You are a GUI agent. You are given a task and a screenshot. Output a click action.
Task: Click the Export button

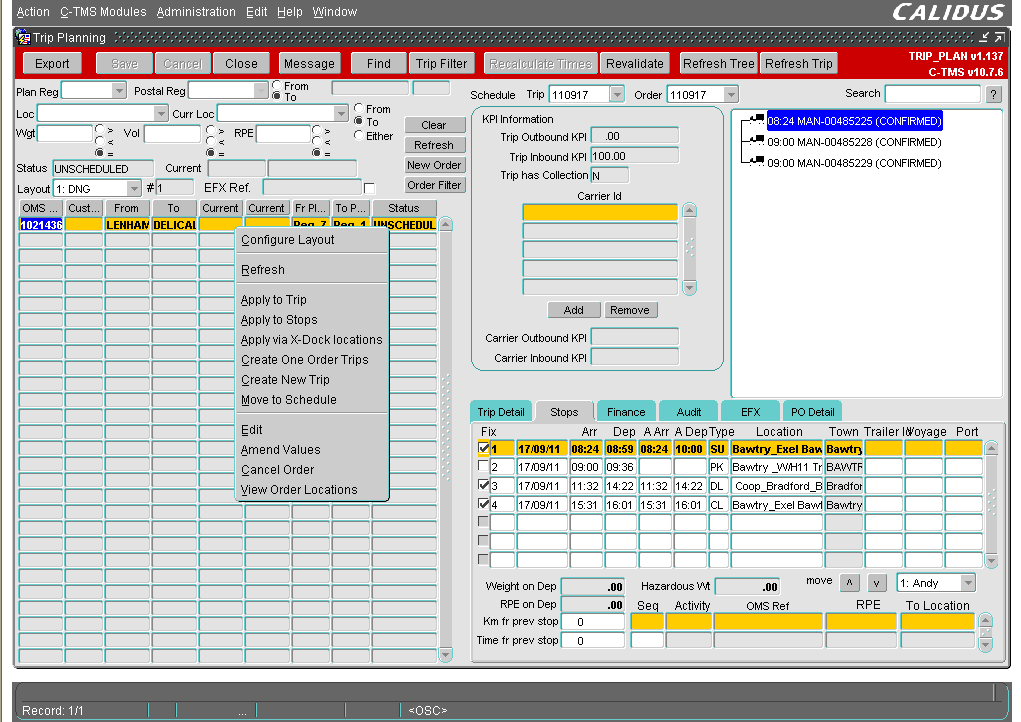(52, 63)
